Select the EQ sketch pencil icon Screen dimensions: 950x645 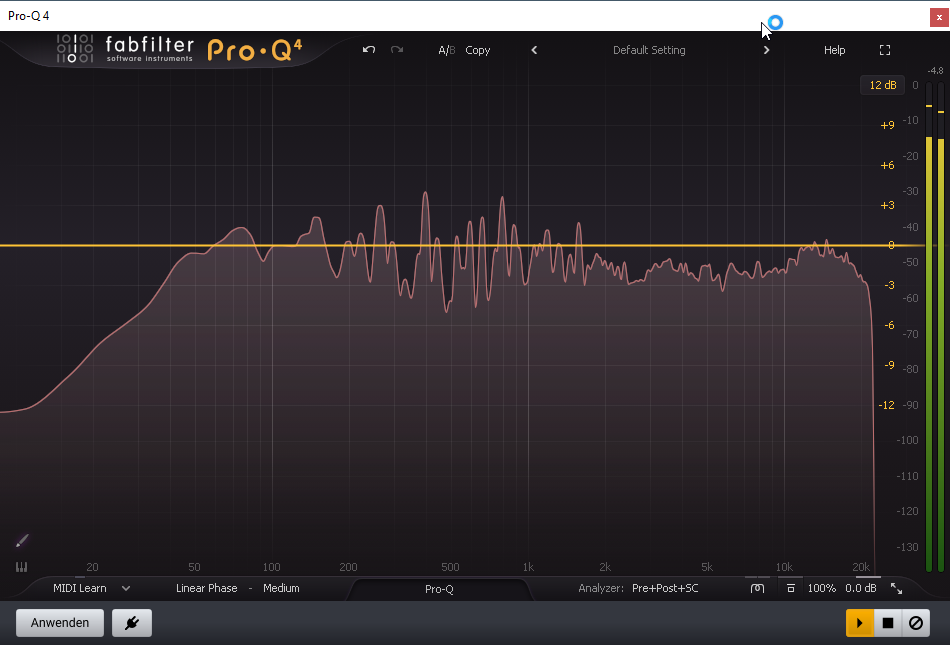(x=22, y=541)
